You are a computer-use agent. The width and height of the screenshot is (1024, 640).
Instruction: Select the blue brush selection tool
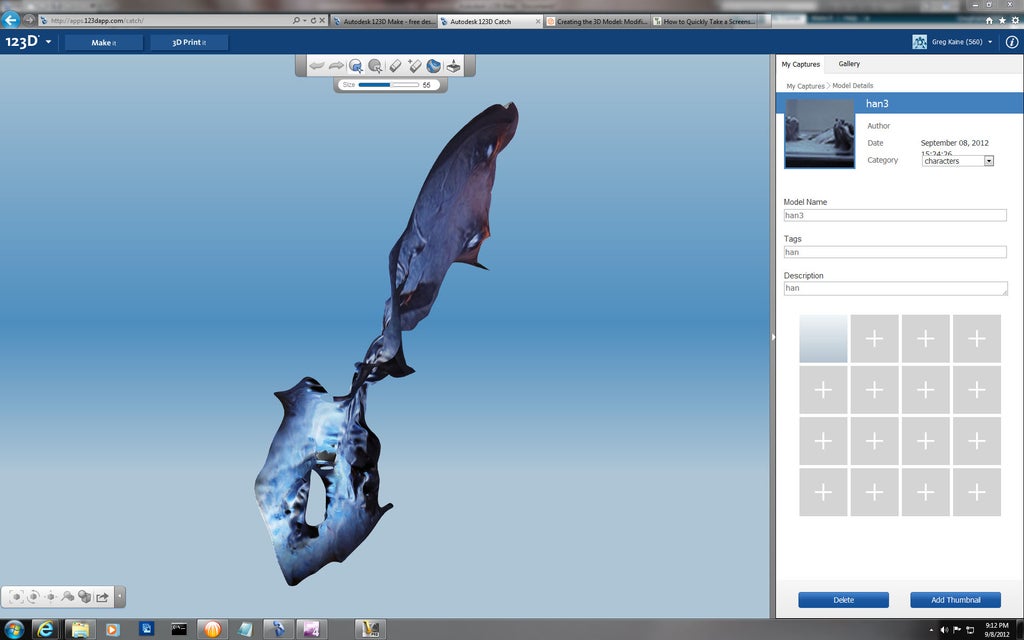356,65
